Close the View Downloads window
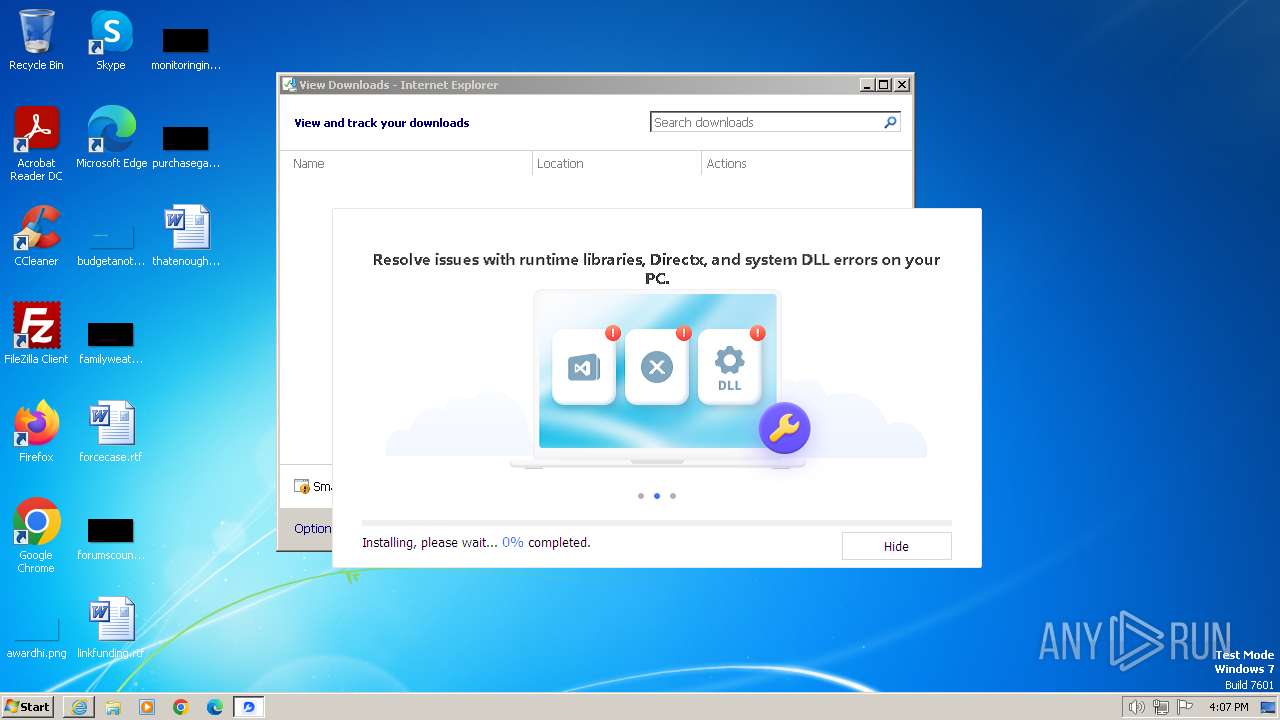Screen dimensions: 1280x720 [901, 85]
